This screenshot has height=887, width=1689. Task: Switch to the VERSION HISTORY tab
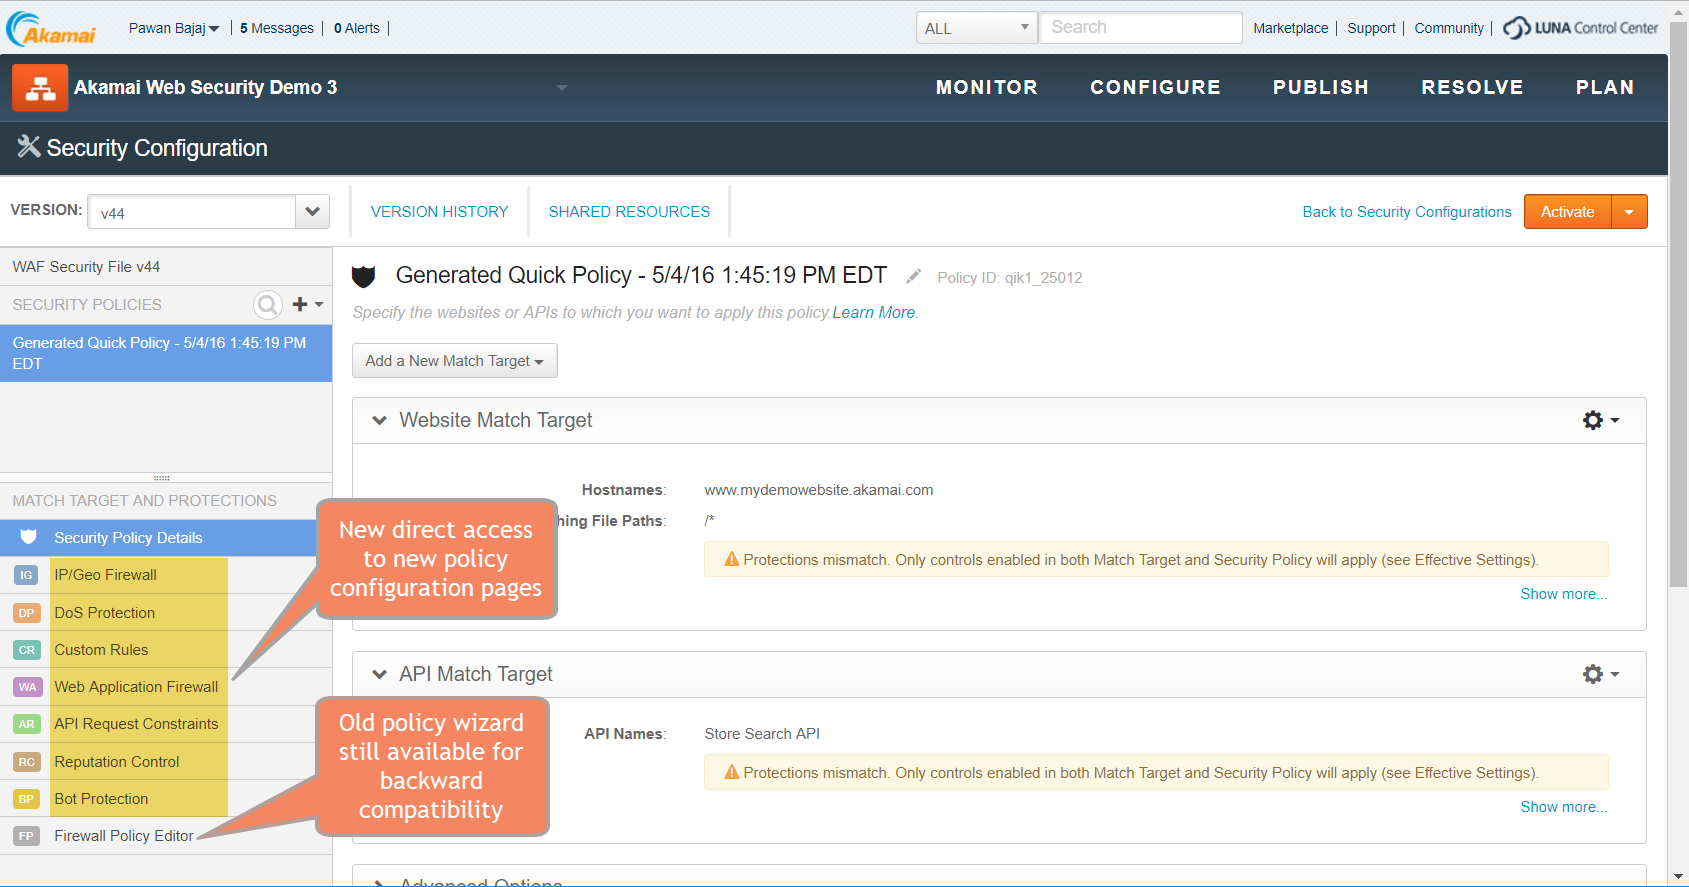(439, 212)
